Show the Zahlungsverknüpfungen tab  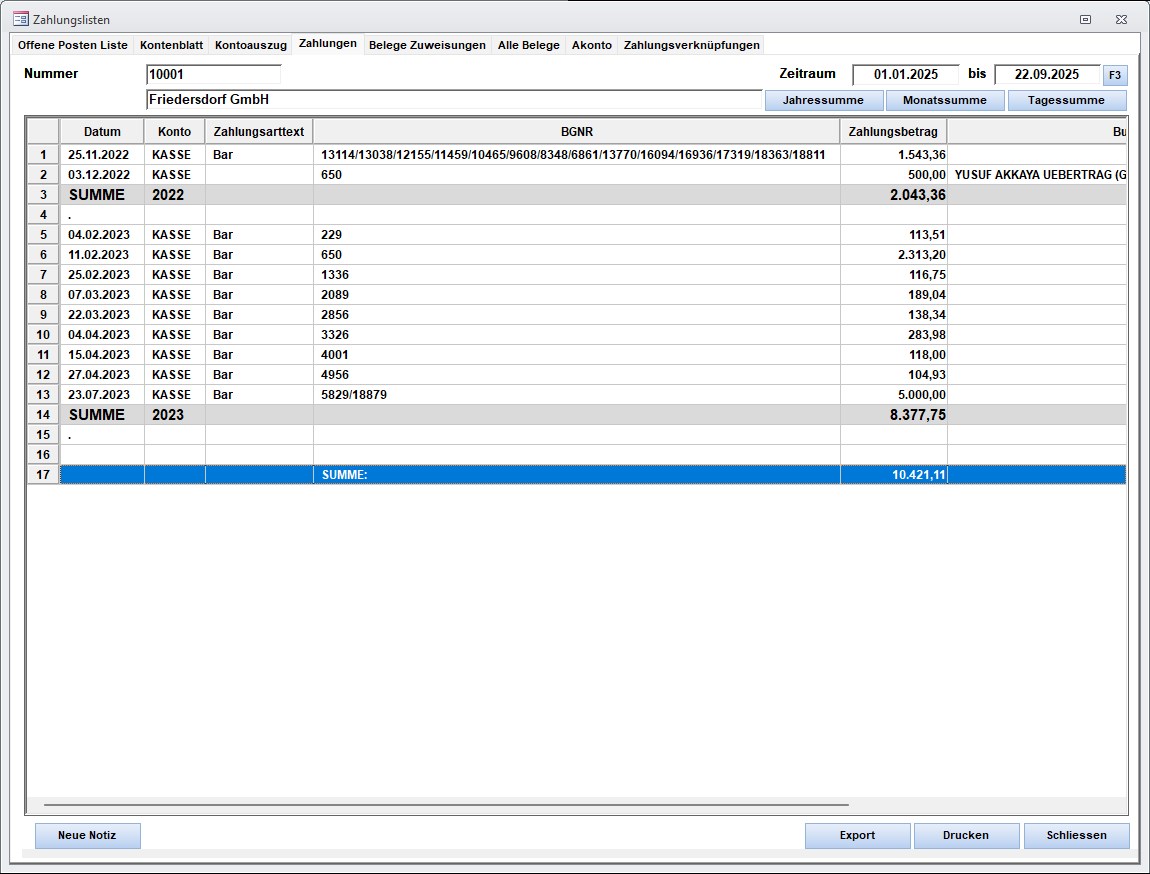click(691, 45)
